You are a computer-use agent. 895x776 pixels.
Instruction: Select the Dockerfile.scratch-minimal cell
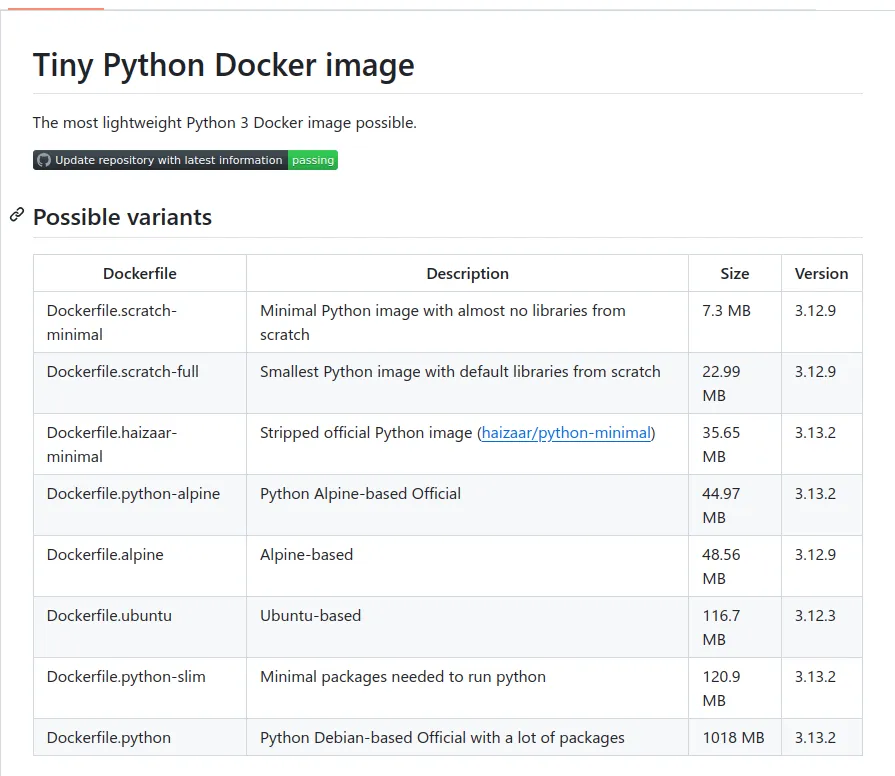tap(111, 322)
